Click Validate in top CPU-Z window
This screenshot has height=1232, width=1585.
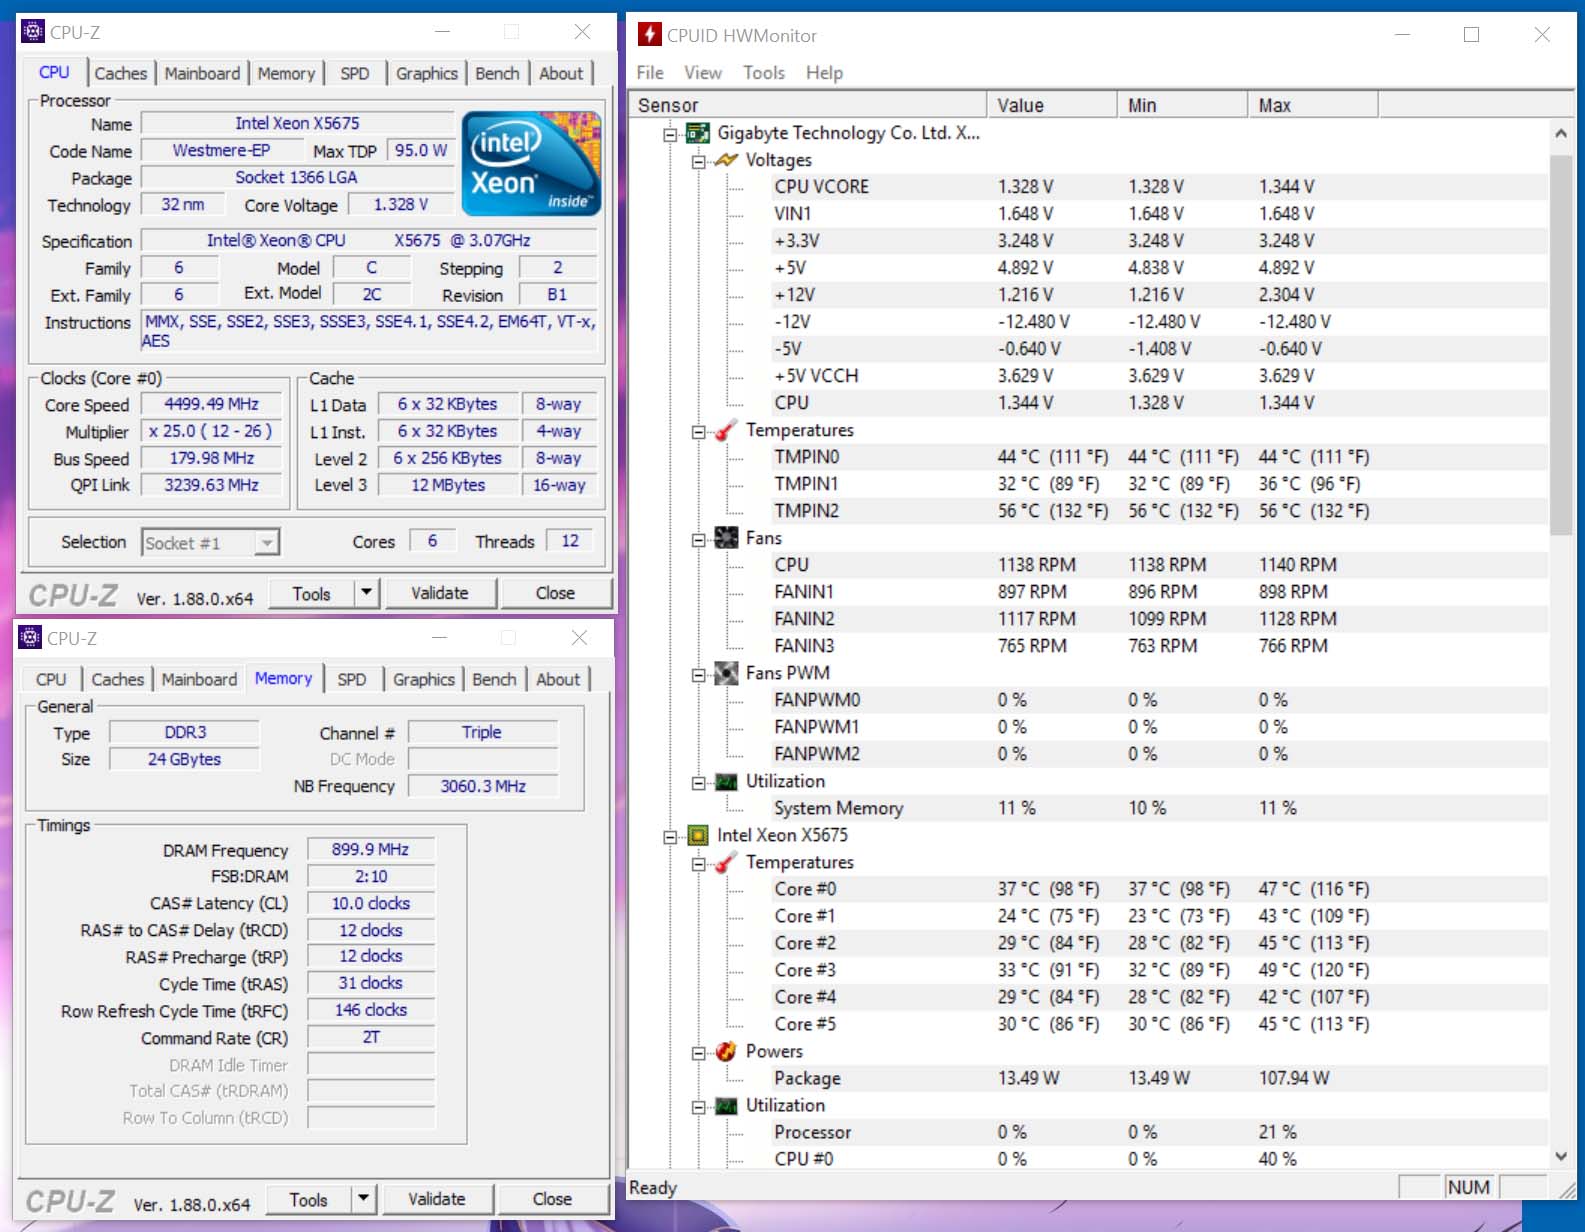pos(440,593)
